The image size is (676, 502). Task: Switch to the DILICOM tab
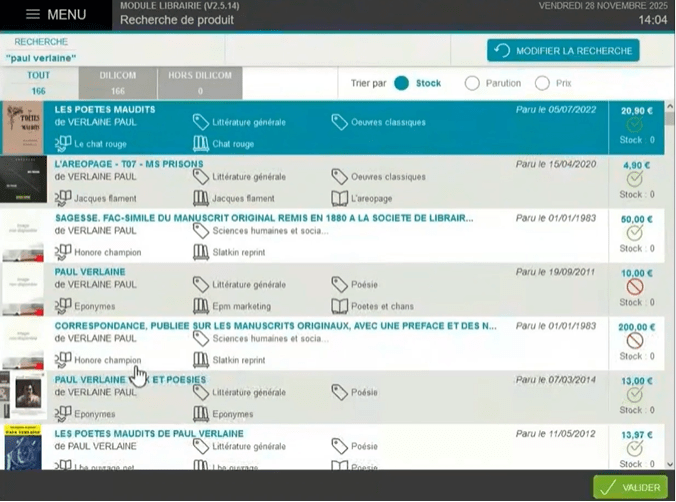(118, 83)
